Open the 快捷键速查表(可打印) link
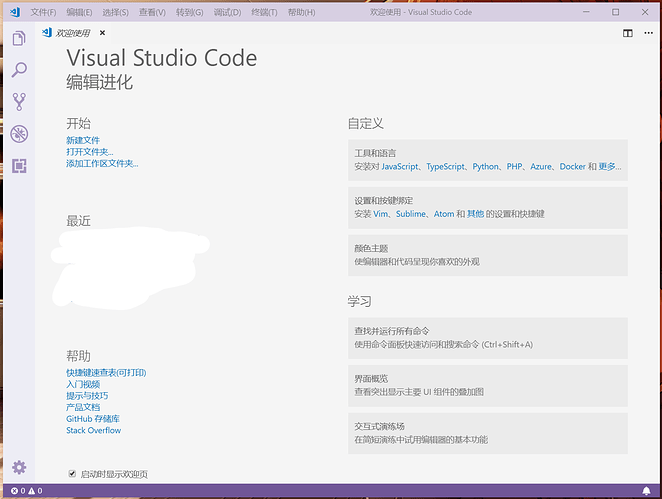Screen dimensions: 662x499 [106, 373]
